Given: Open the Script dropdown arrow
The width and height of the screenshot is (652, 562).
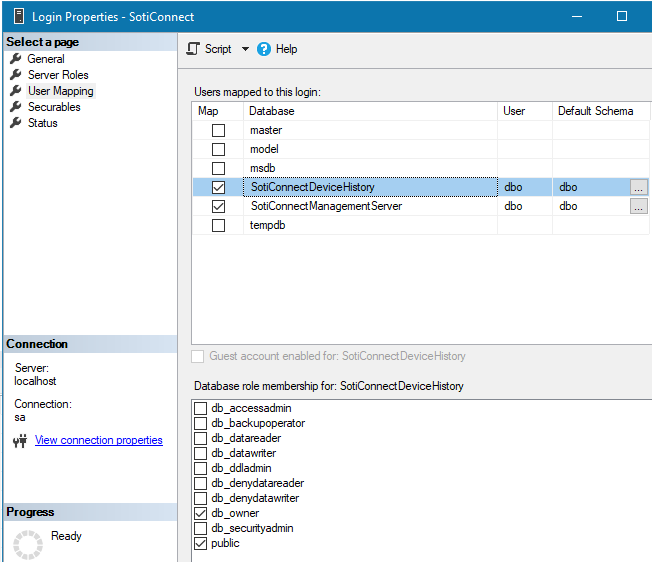Looking at the screenshot, I should coord(245,49).
